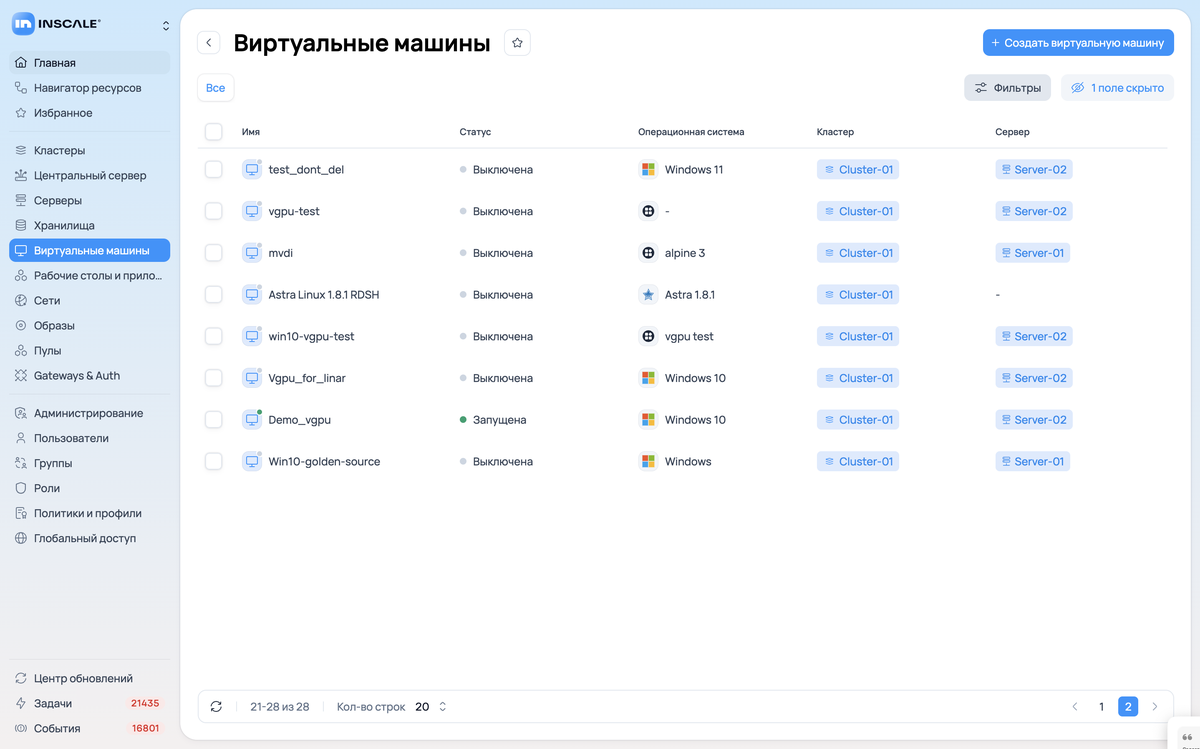Click the Группы icon
Image resolution: width=1200 pixels, height=749 pixels.
point(21,463)
